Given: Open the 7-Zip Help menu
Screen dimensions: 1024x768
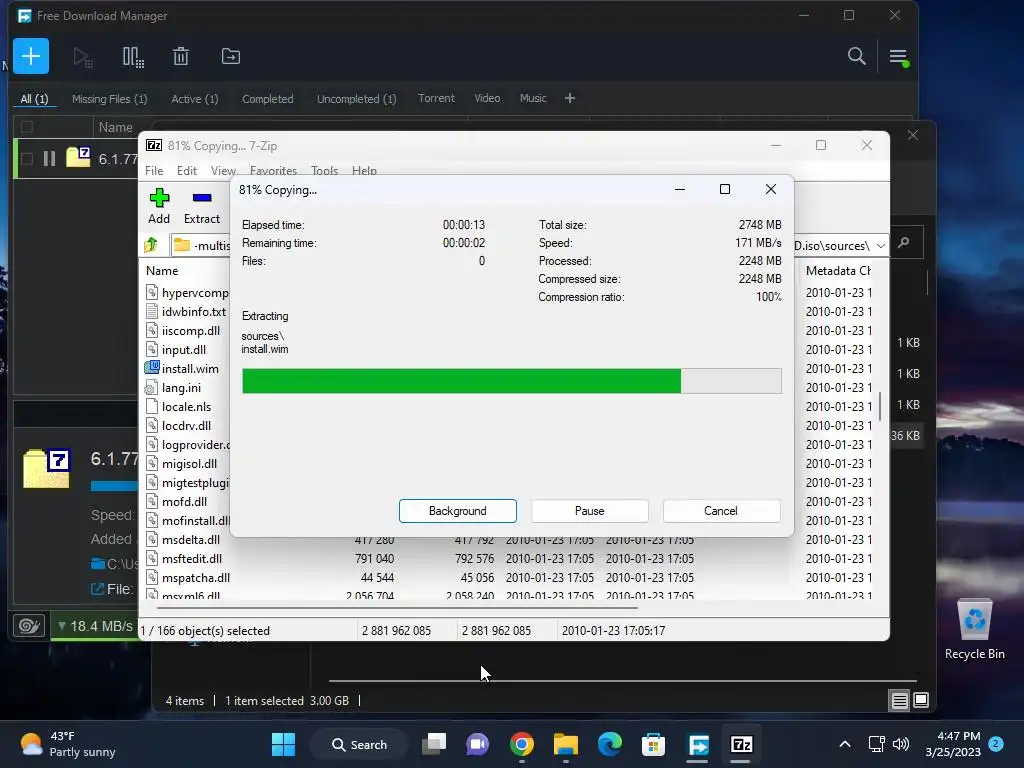Looking at the screenshot, I should [x=364, y=170].
